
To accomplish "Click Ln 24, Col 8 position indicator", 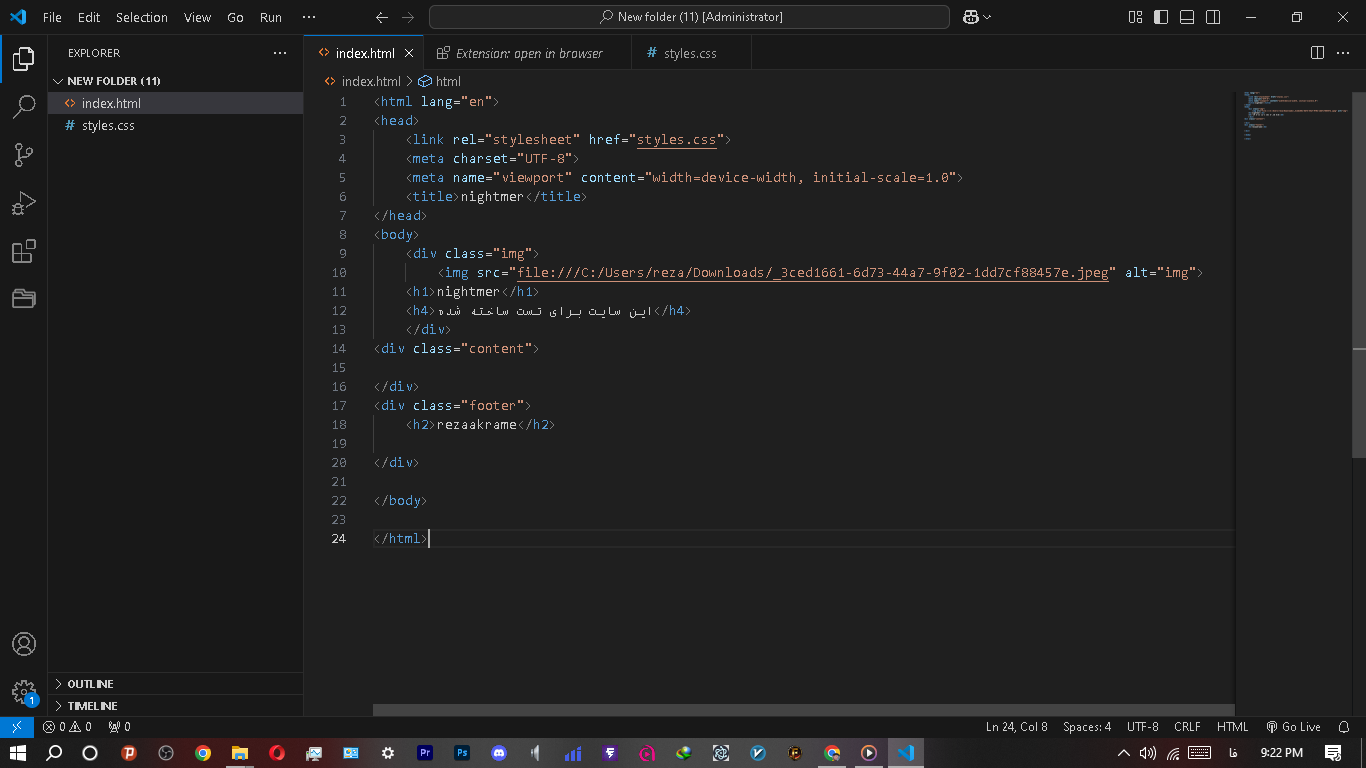I will tap(1017, 727).
